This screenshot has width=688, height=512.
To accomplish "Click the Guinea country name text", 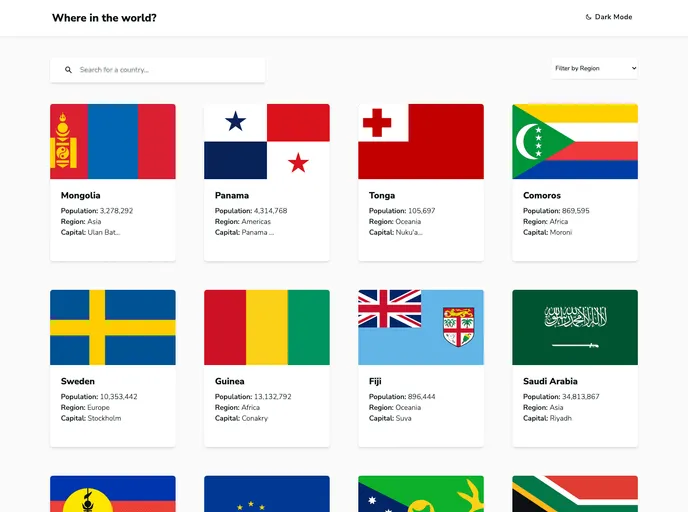I will point(229,381).
